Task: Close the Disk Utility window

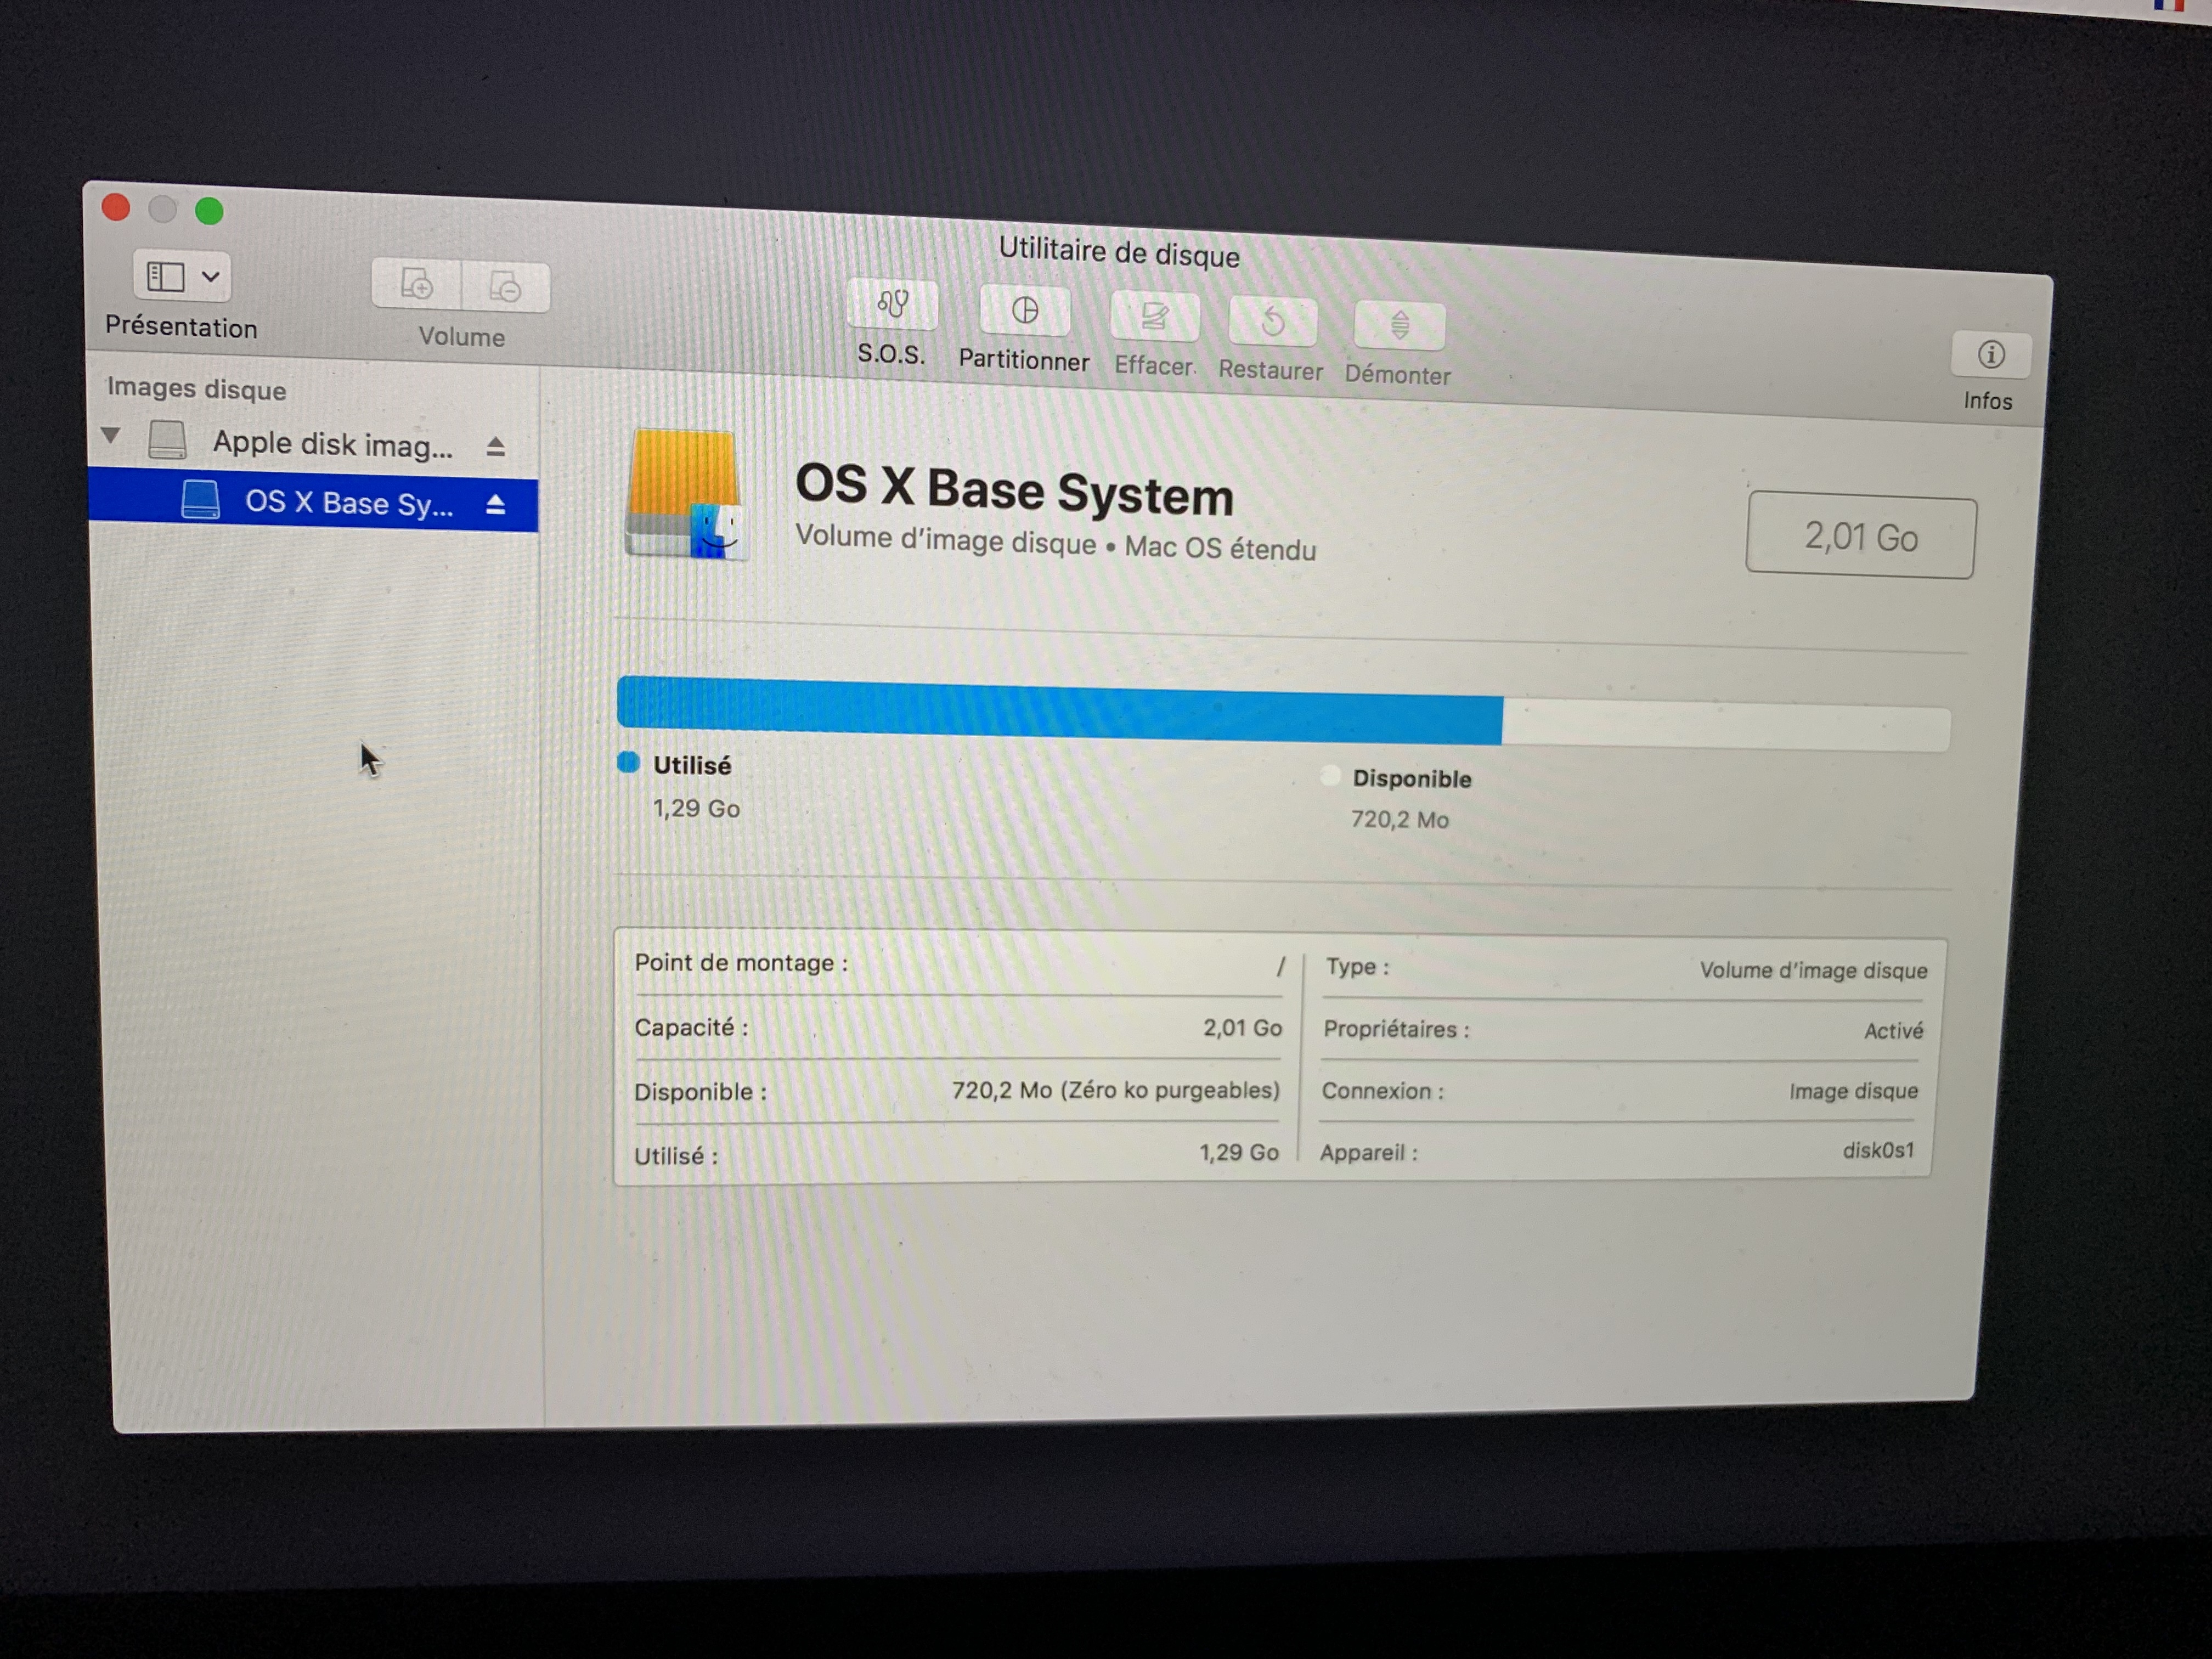Action: point(116,207)
